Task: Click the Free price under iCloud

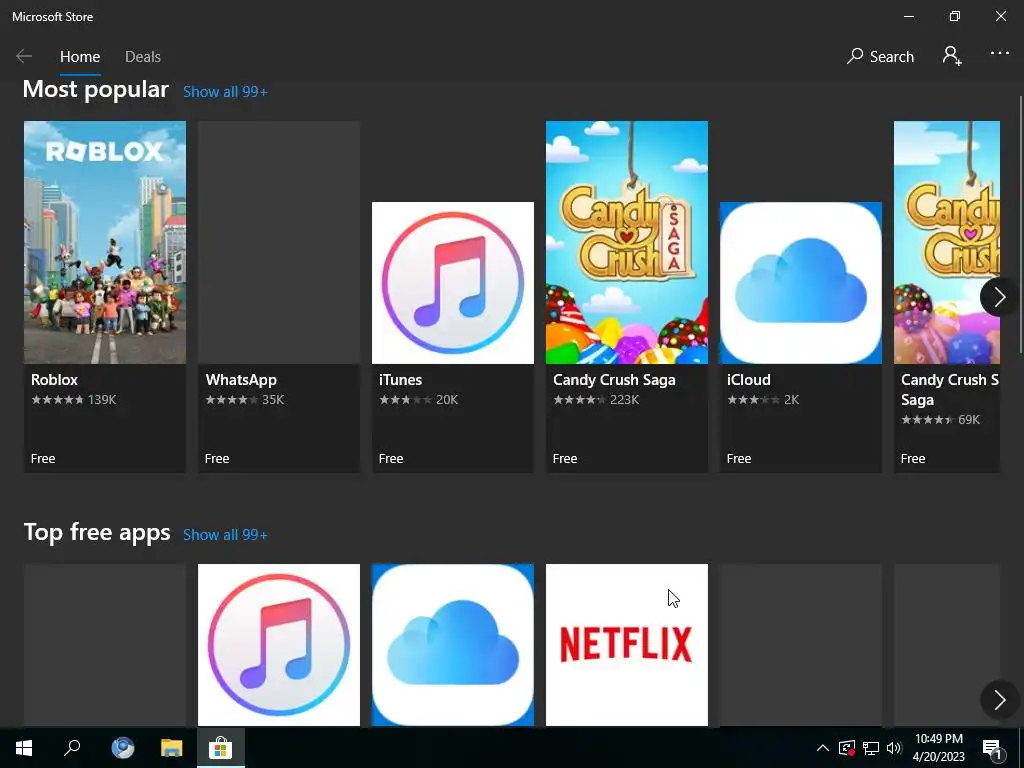Action: [x=739, y=458]
